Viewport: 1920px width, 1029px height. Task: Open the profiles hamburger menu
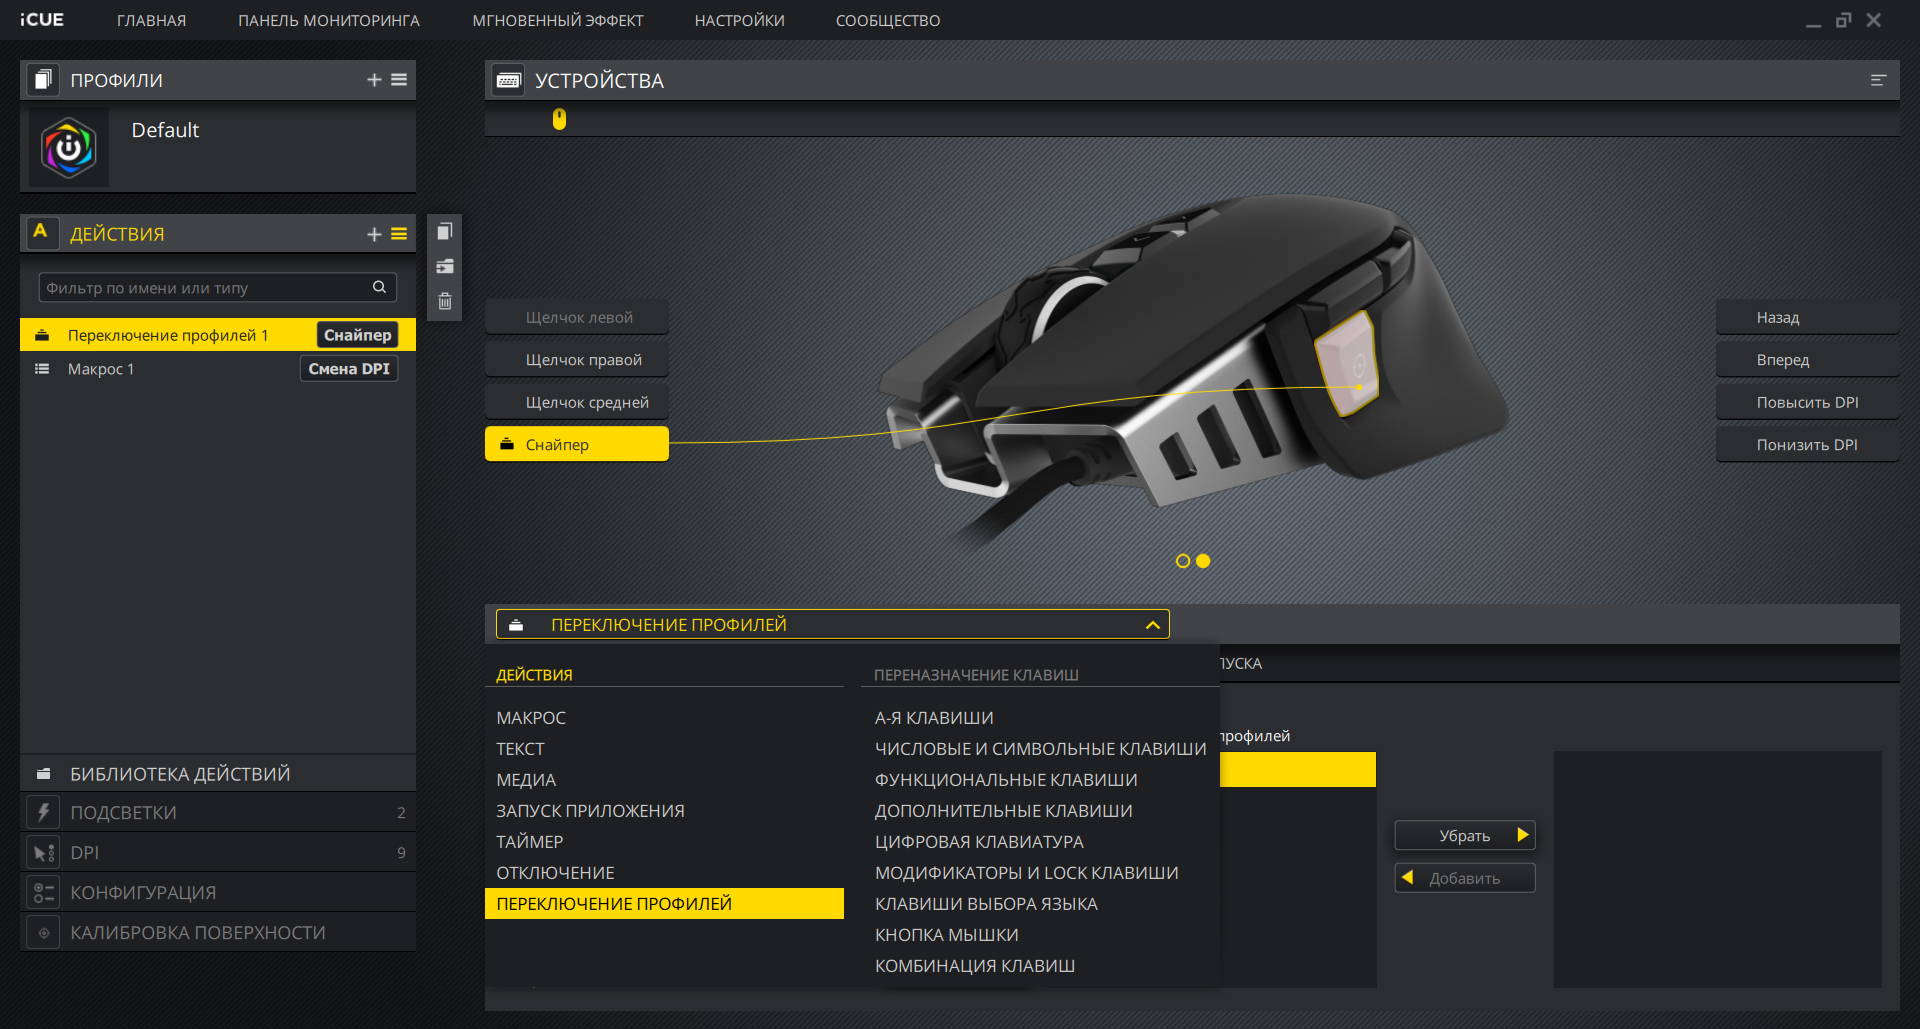(399, 80)
